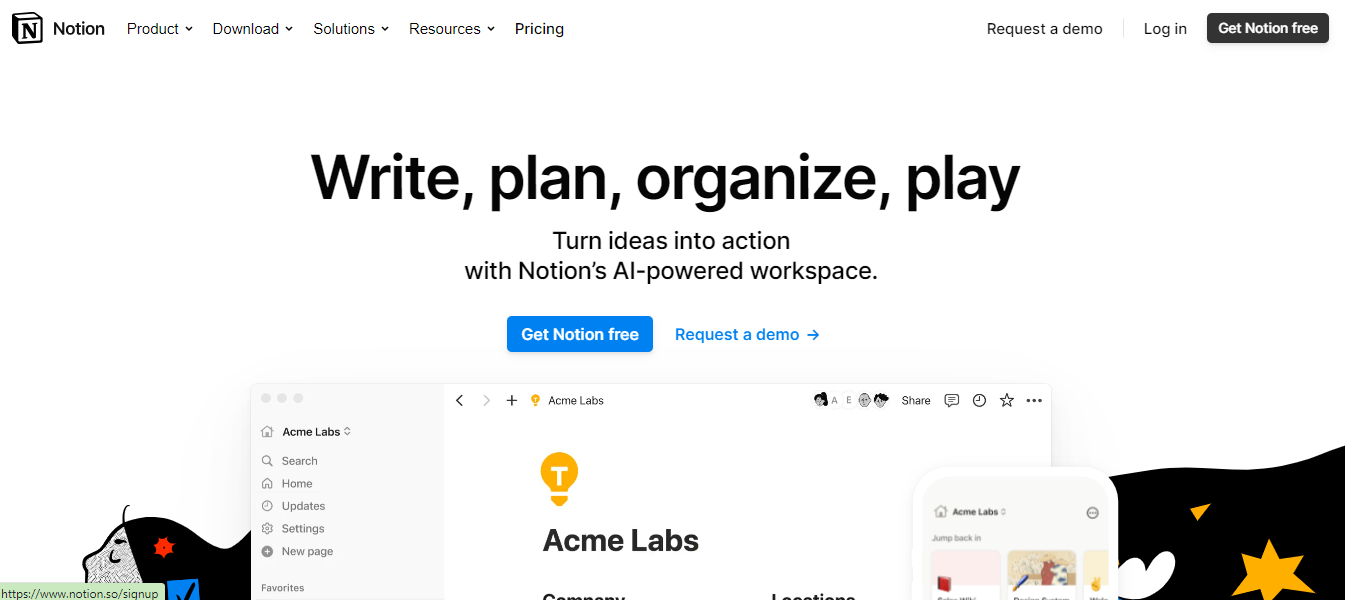Open Updates from the sidebar
Screen dimensions: 1345x600
(301, 506)
